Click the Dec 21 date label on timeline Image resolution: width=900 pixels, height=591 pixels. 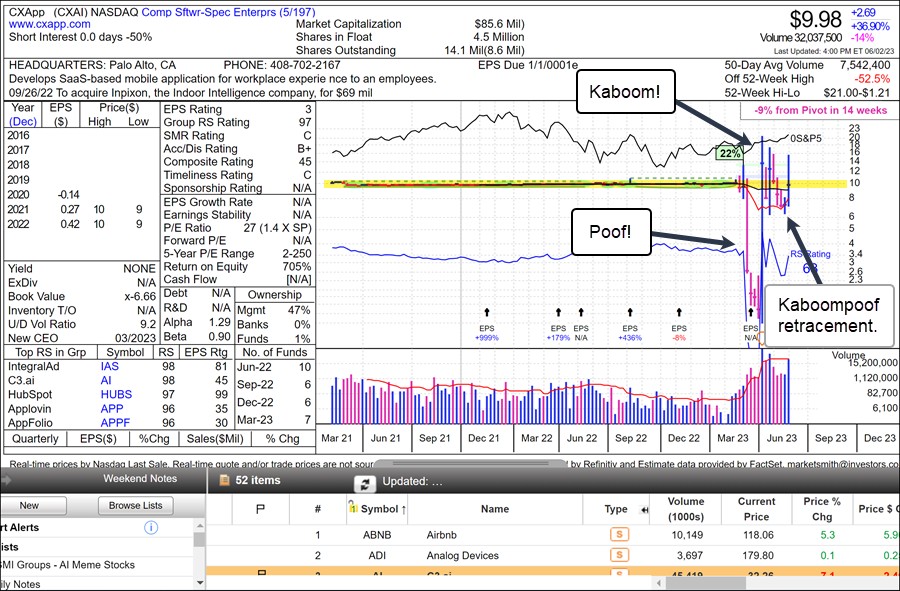point(483,438)
